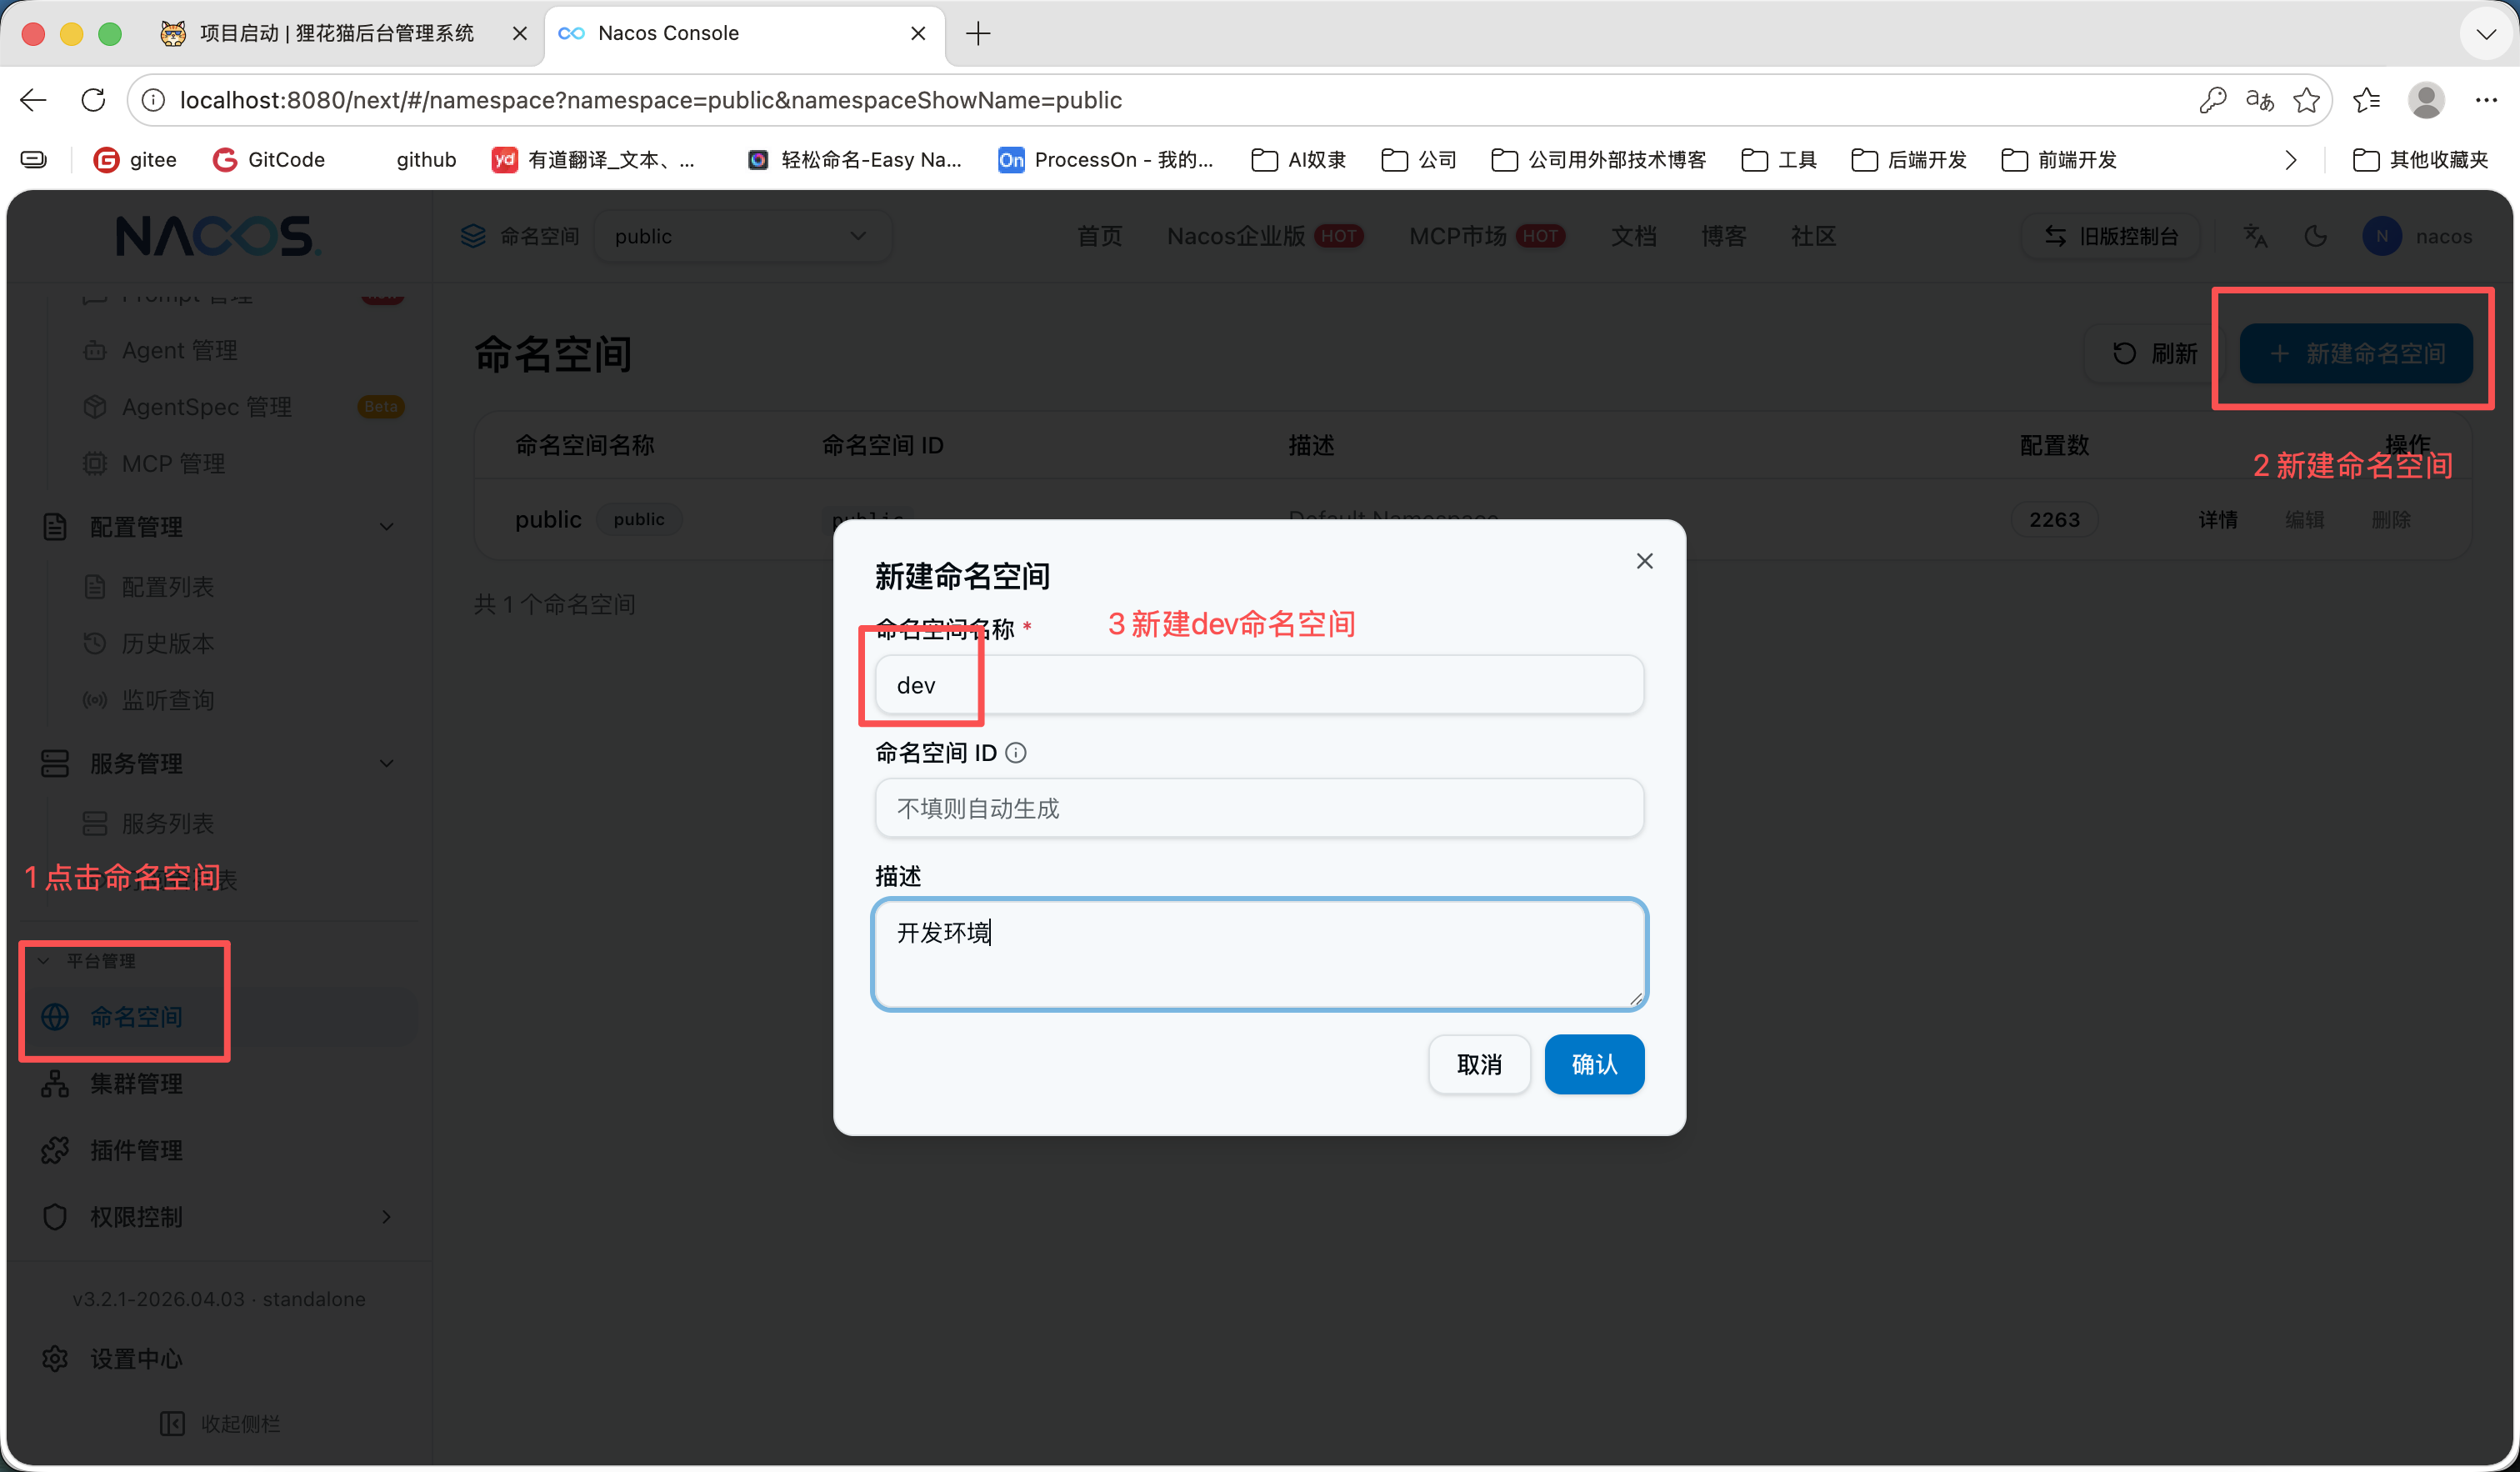Viewport: 2520px width, 1472px height.
Task: Open MCP 管理 in sidebar
Action: 172,464
